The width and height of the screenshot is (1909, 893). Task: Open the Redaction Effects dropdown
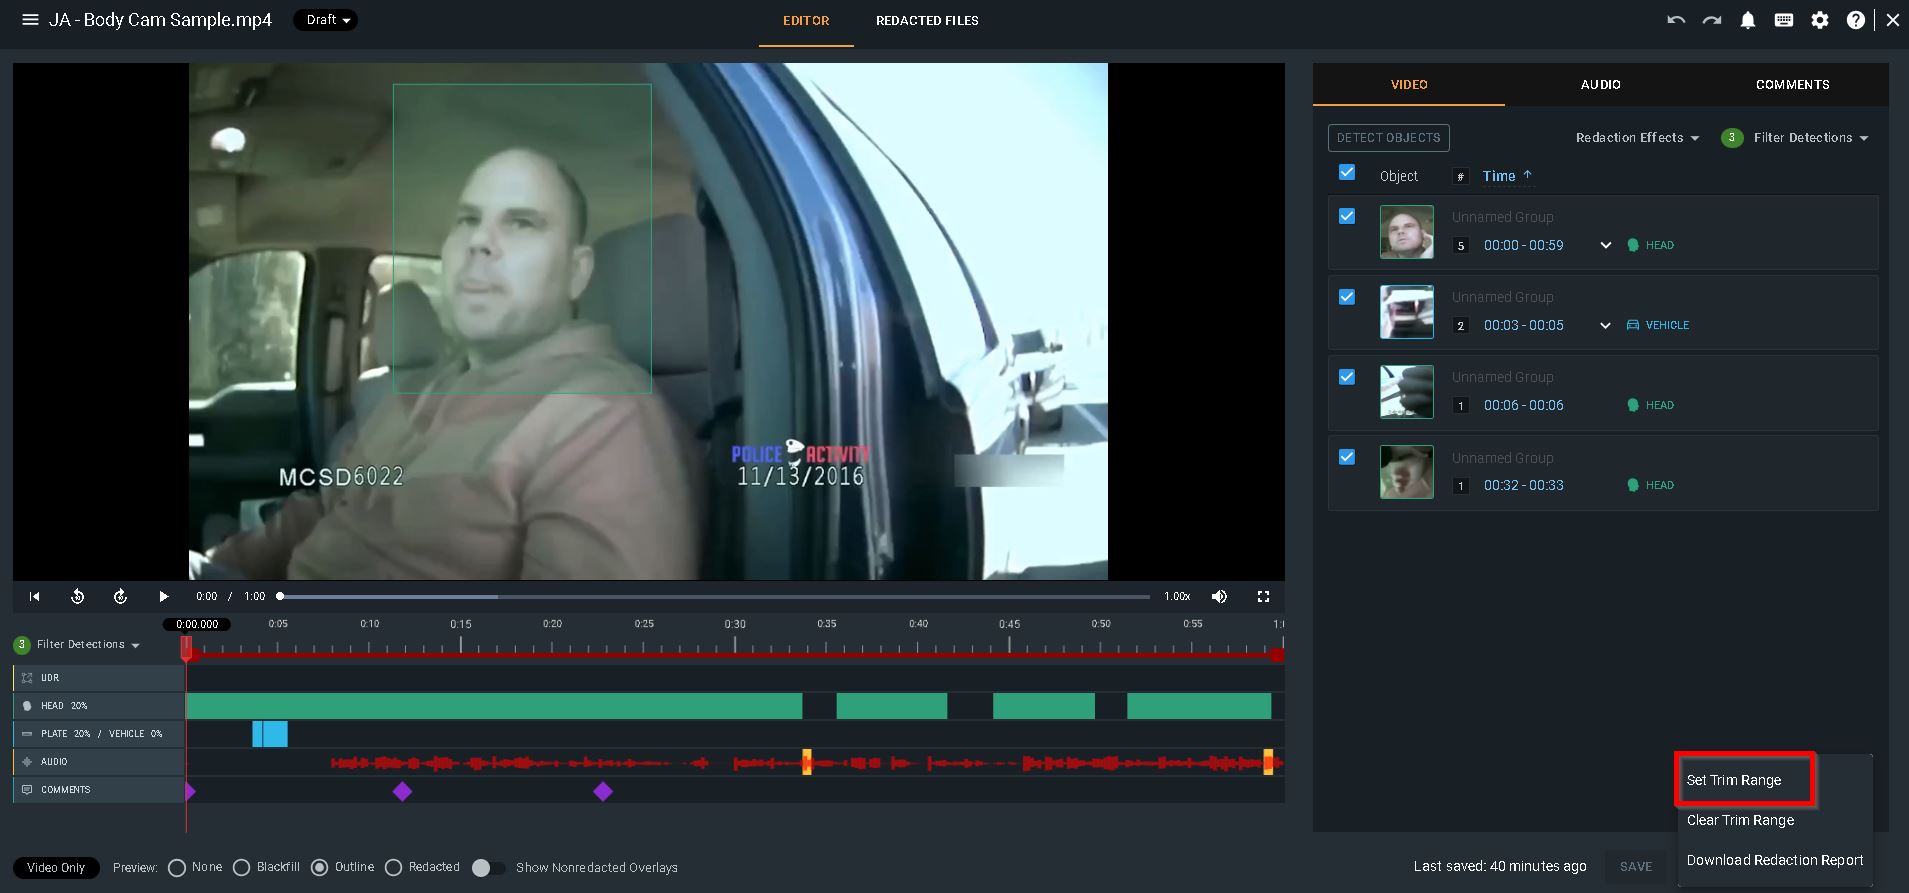1637,138
